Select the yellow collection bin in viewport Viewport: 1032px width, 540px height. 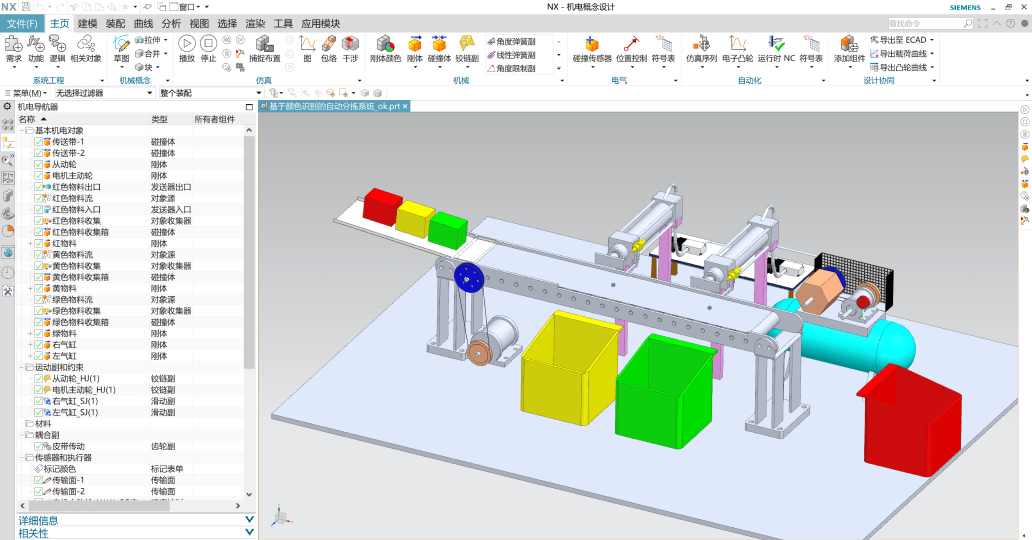[569, 369]
